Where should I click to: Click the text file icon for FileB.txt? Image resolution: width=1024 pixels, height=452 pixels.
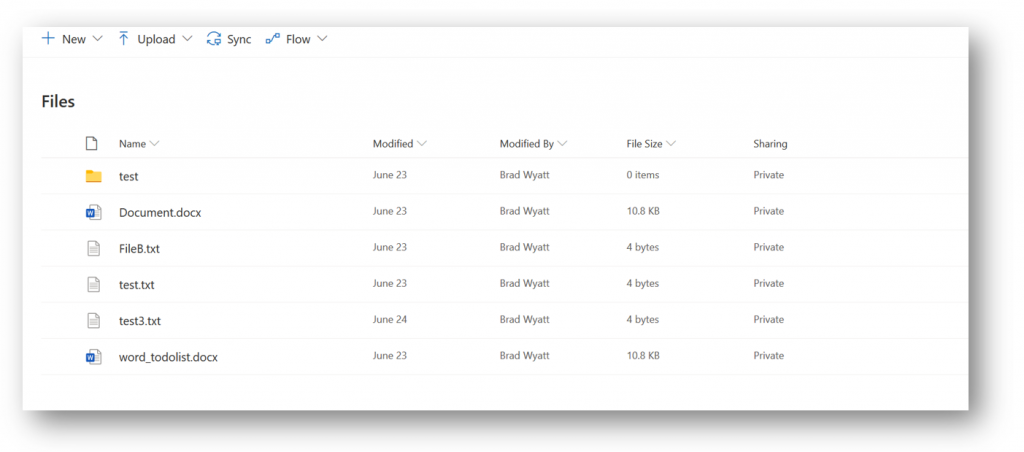coord(93,248)
